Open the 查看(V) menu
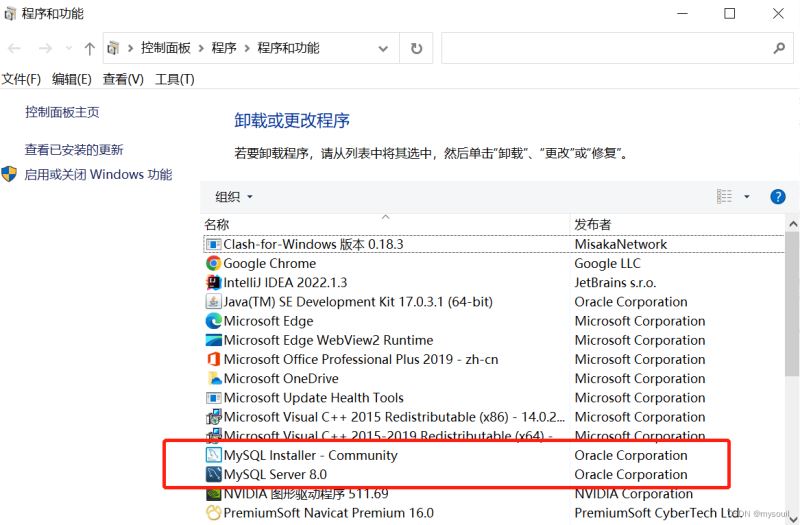This screenshot has width=800, height=525. 123,80
